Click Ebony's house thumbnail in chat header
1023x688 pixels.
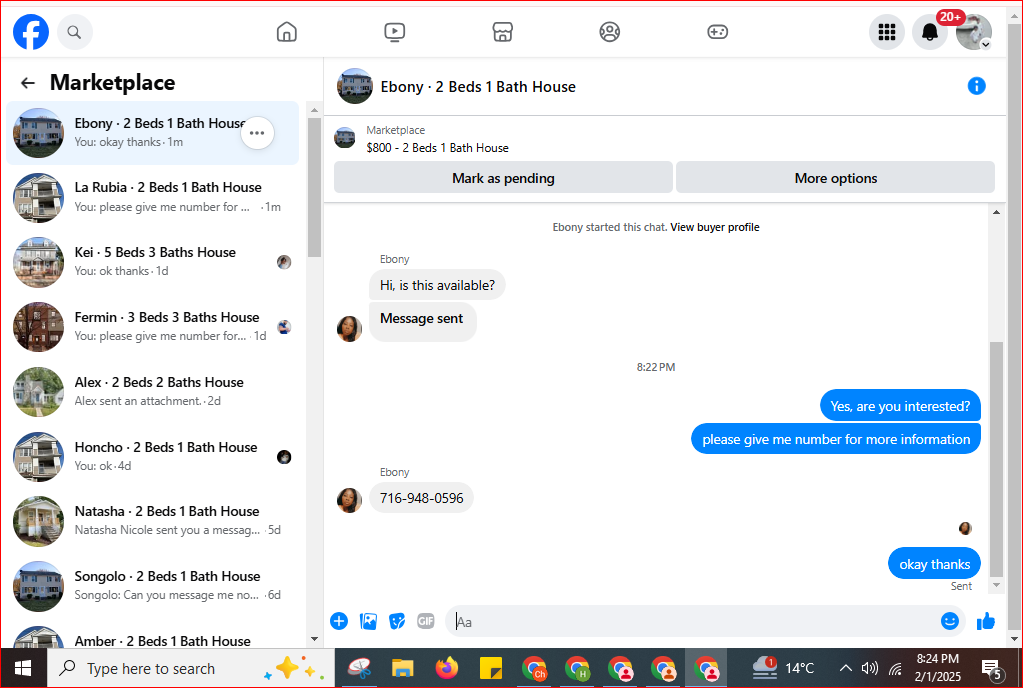(x=354, y=86)
